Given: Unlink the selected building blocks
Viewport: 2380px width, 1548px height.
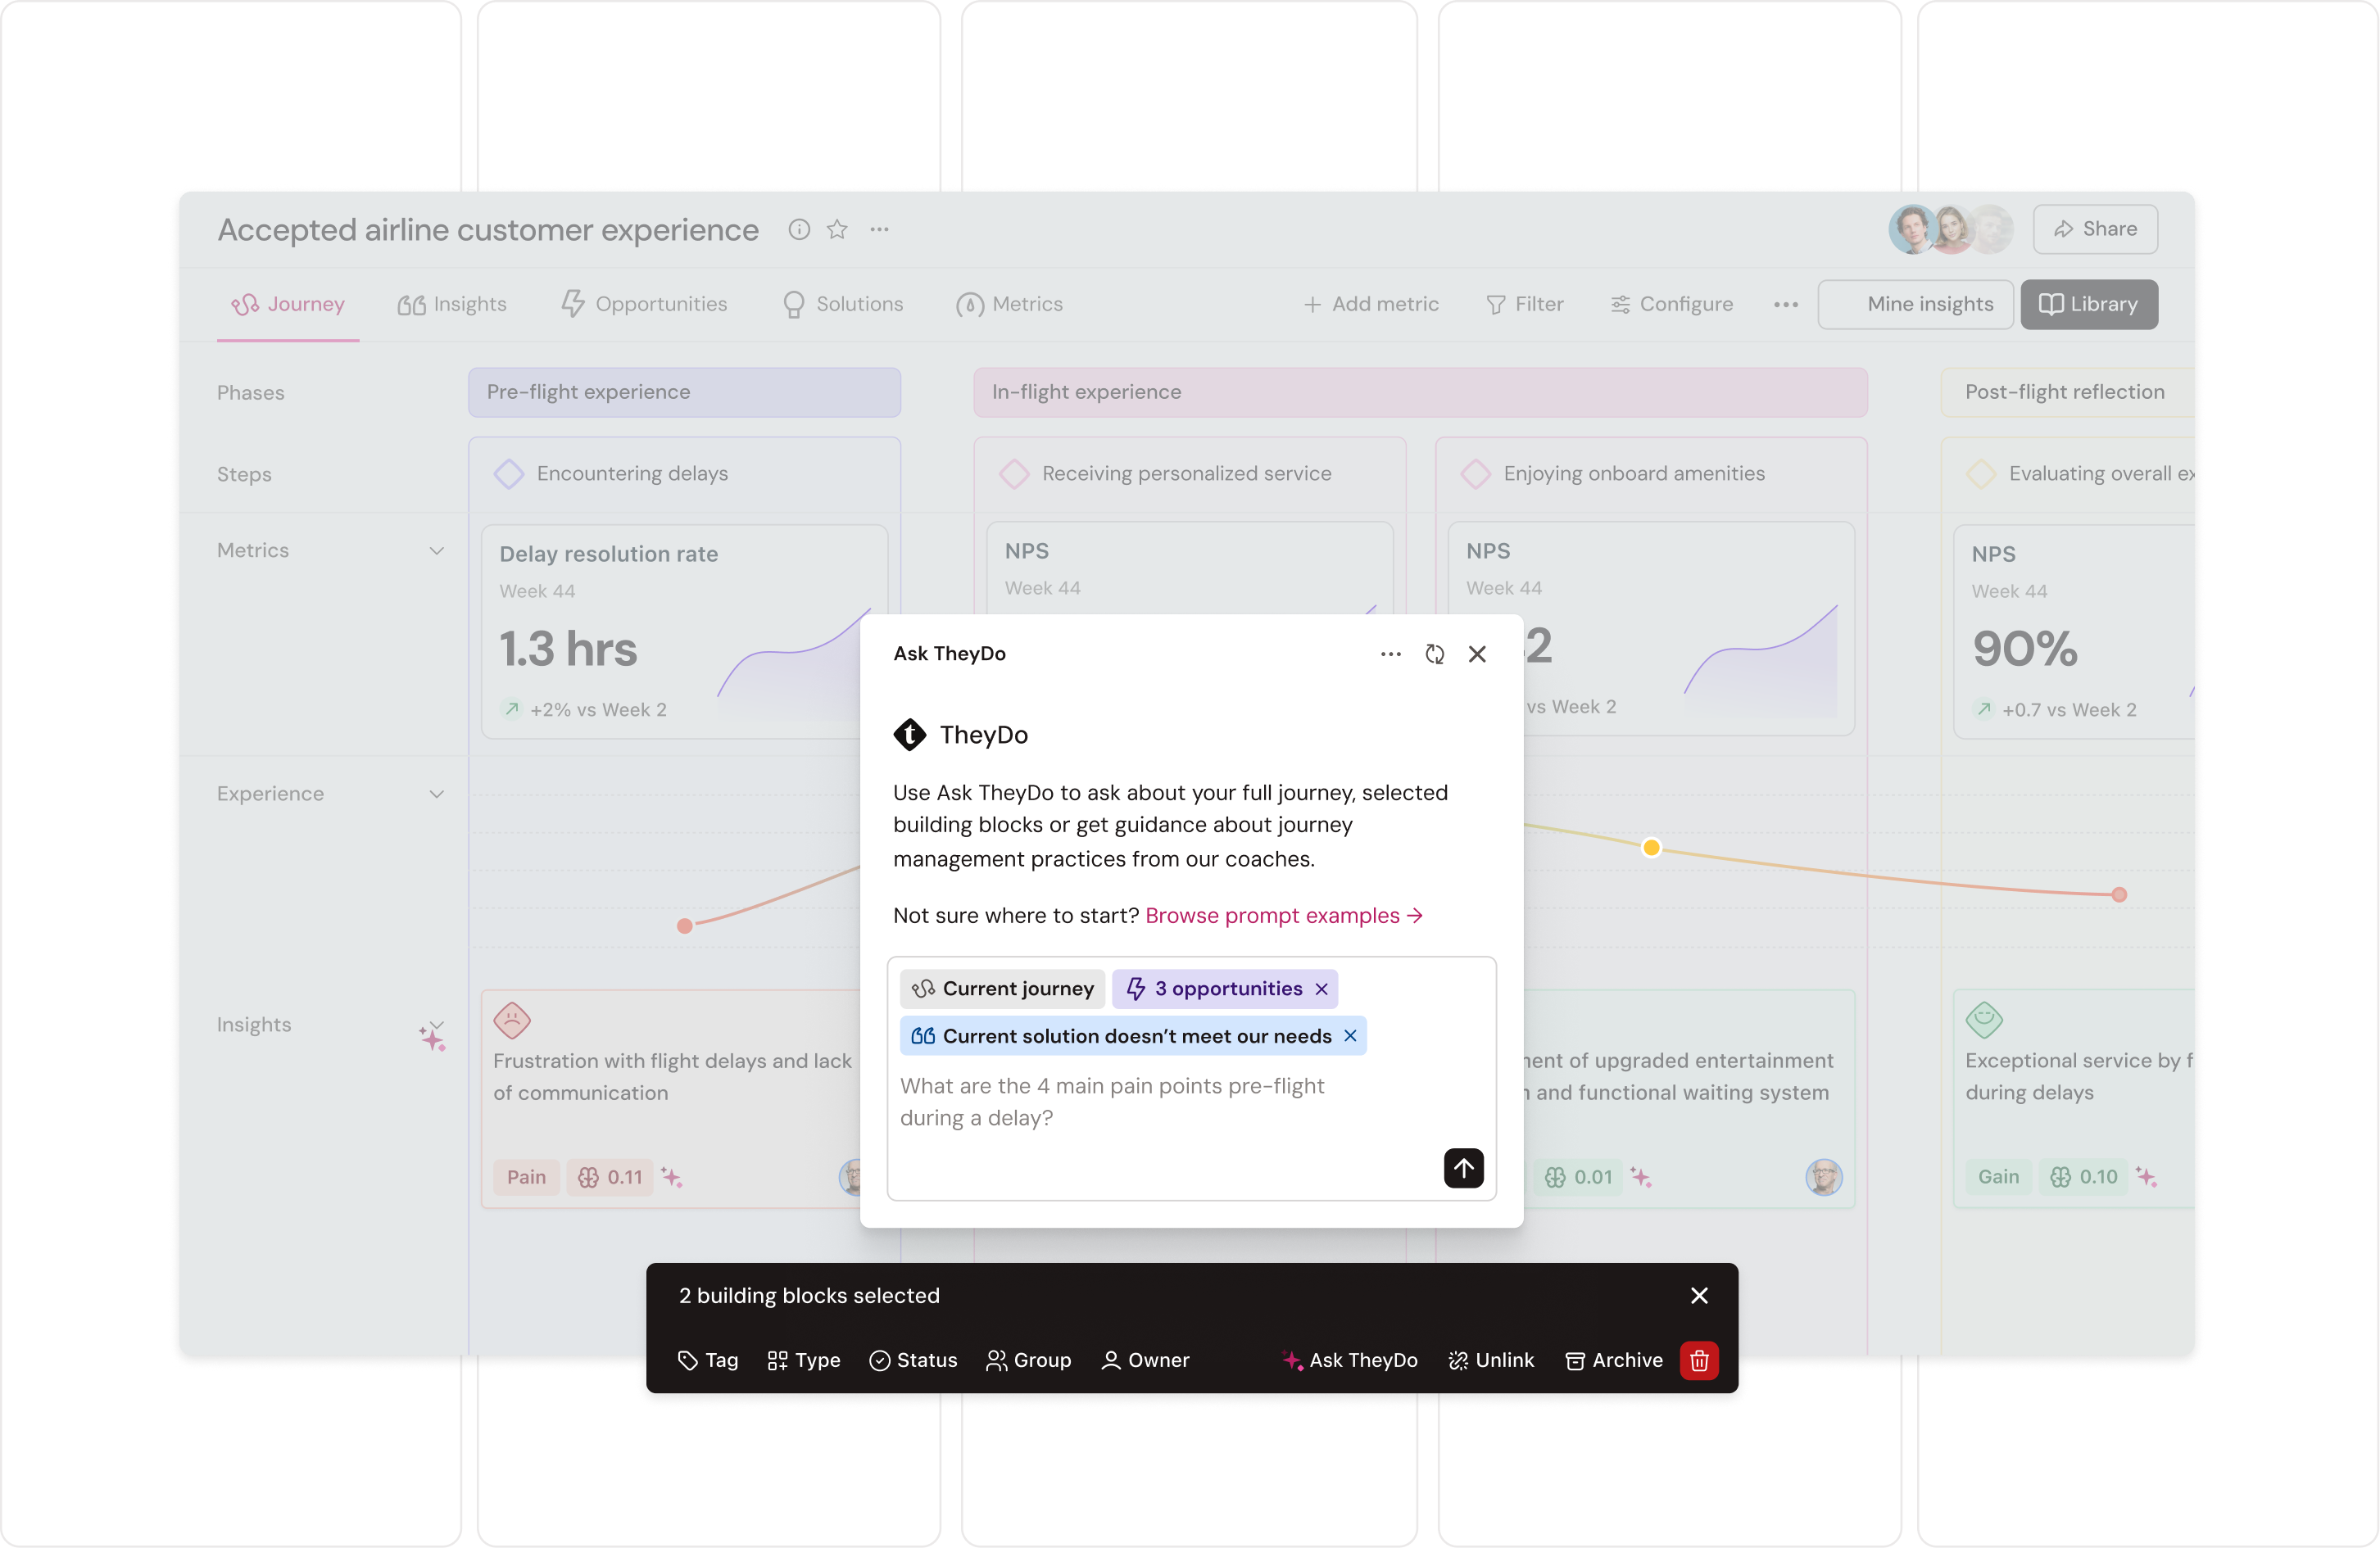Looking at the screenshot, I should point(1492,1360).
